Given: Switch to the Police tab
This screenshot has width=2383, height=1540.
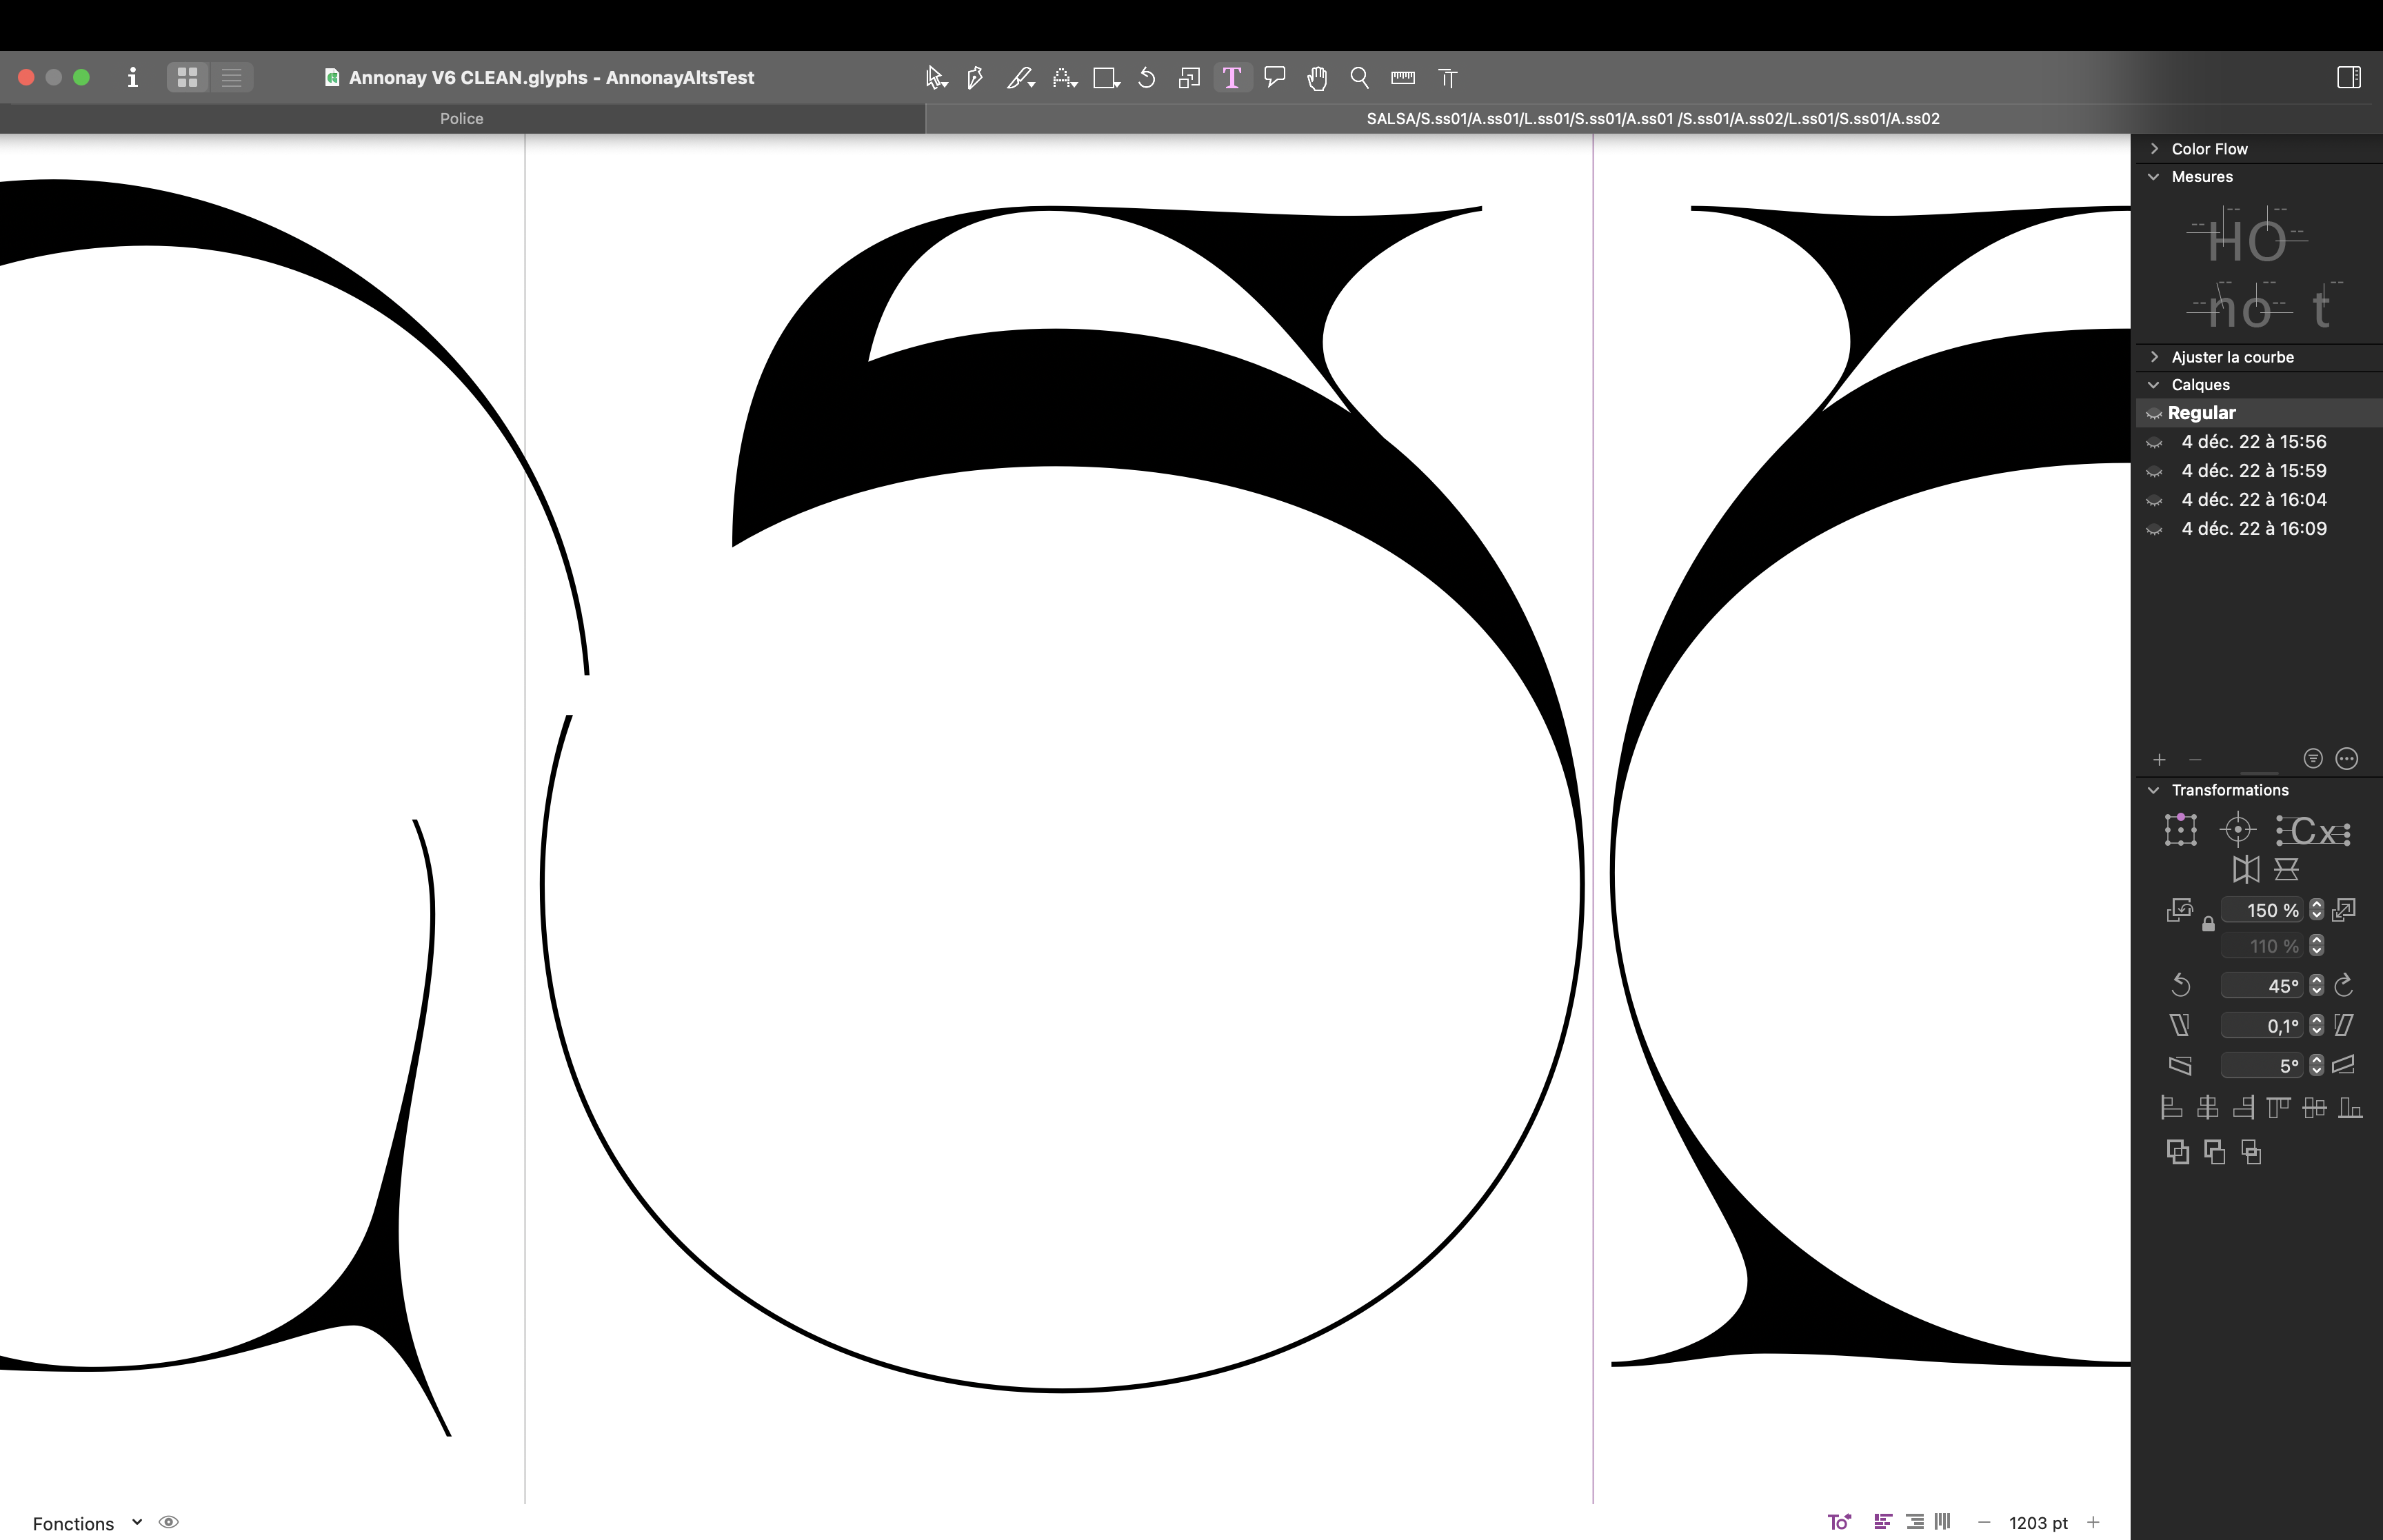Looking at the screenshot, I should click(461, 118).
